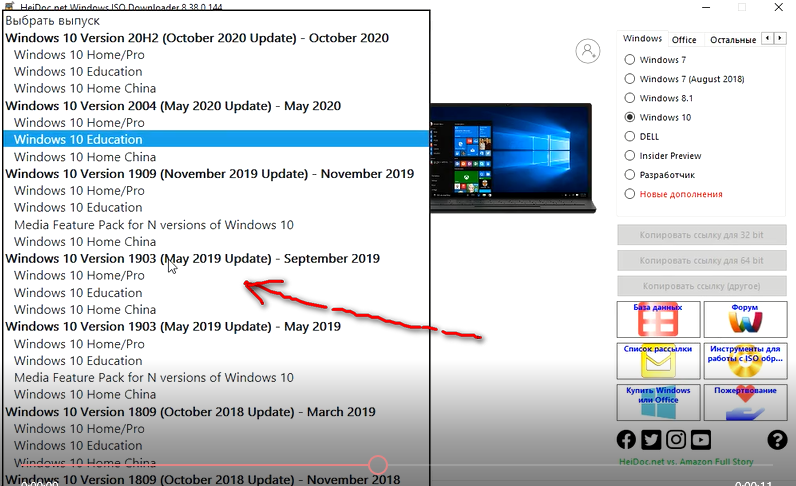Choose Windows 10 Home China under 2004
The height and width of the screenshot is (486, 796).
pyautogui.click(x=216, y=157)
